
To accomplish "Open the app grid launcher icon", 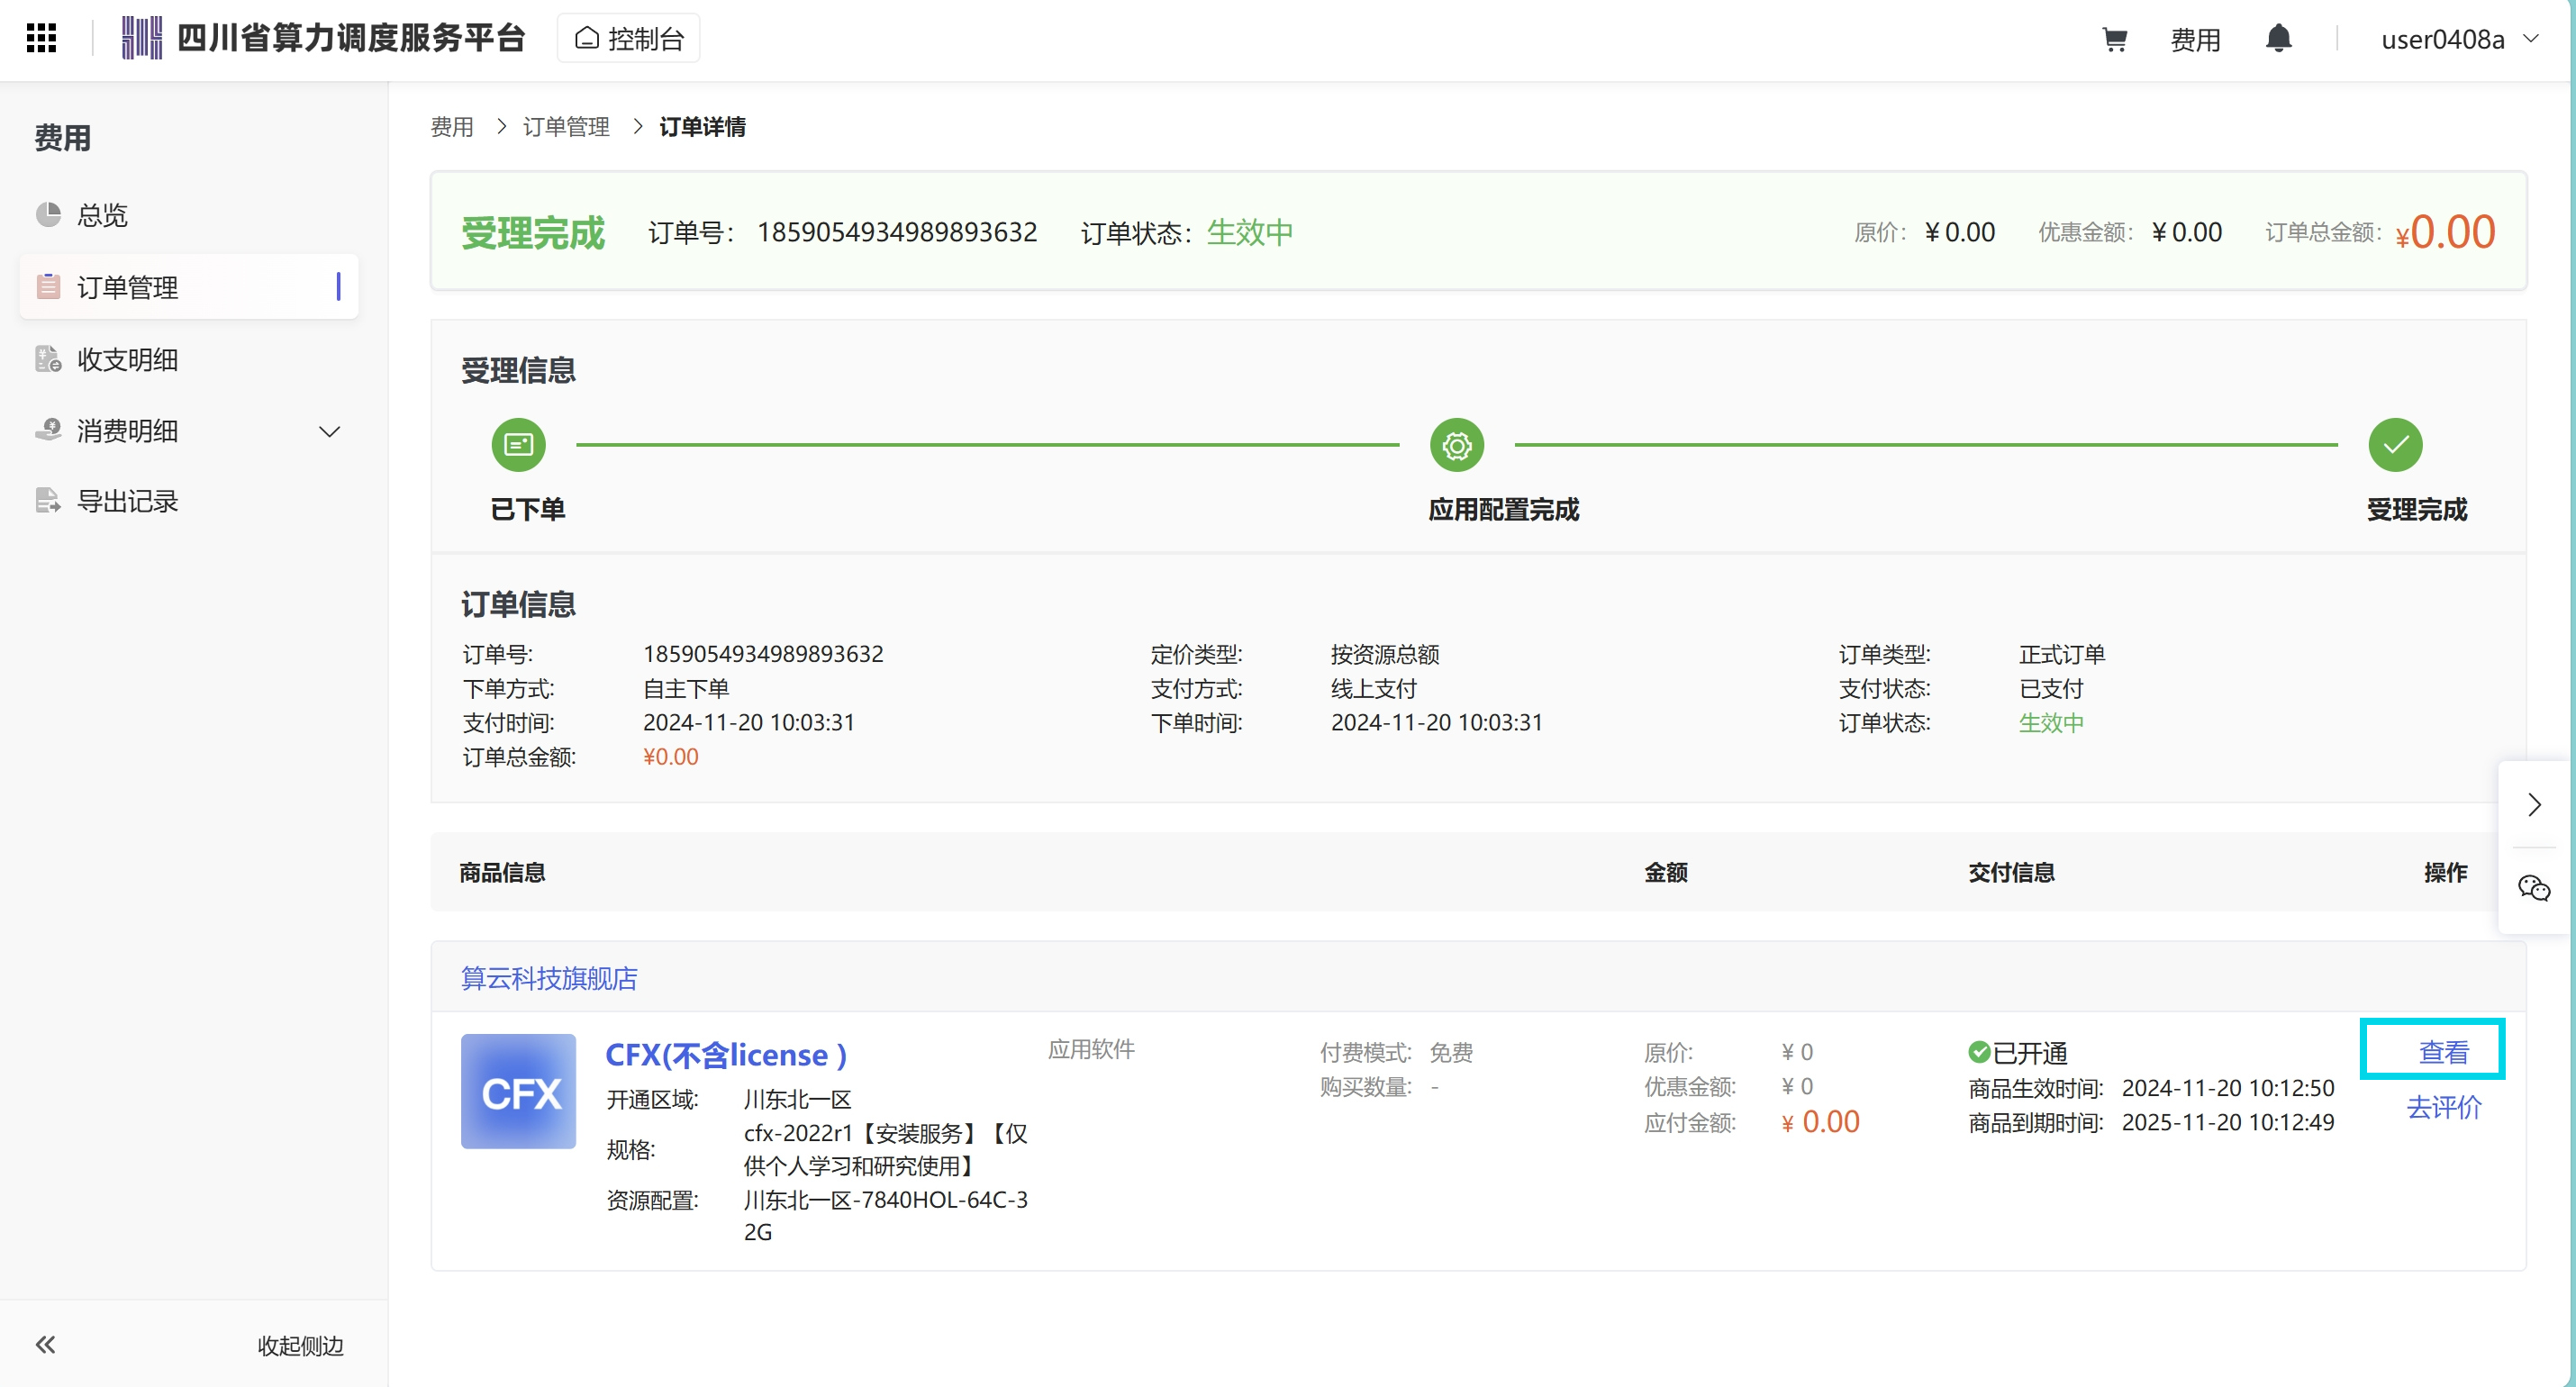I will click(x=41, y=38).
